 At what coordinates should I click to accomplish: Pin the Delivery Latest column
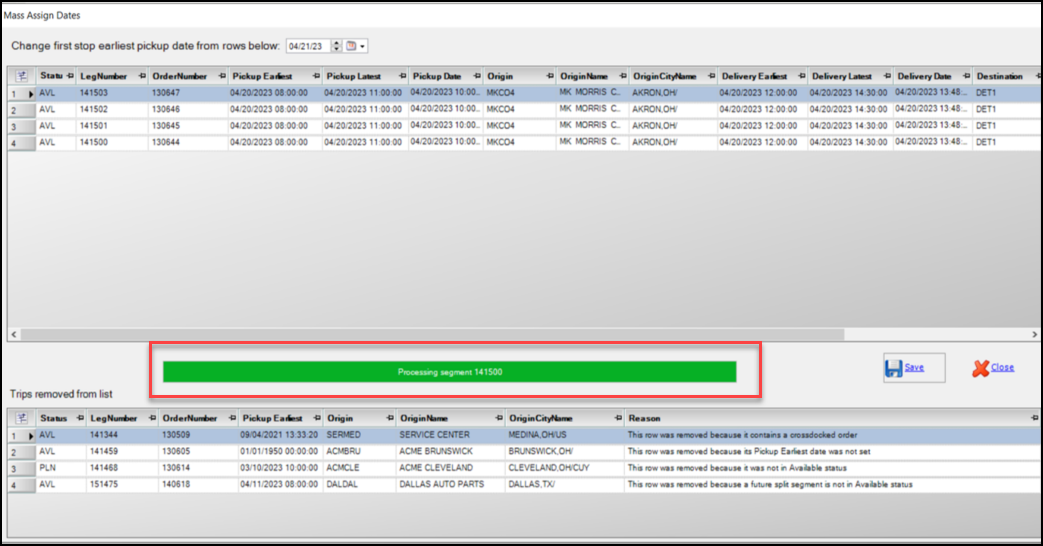887,76
